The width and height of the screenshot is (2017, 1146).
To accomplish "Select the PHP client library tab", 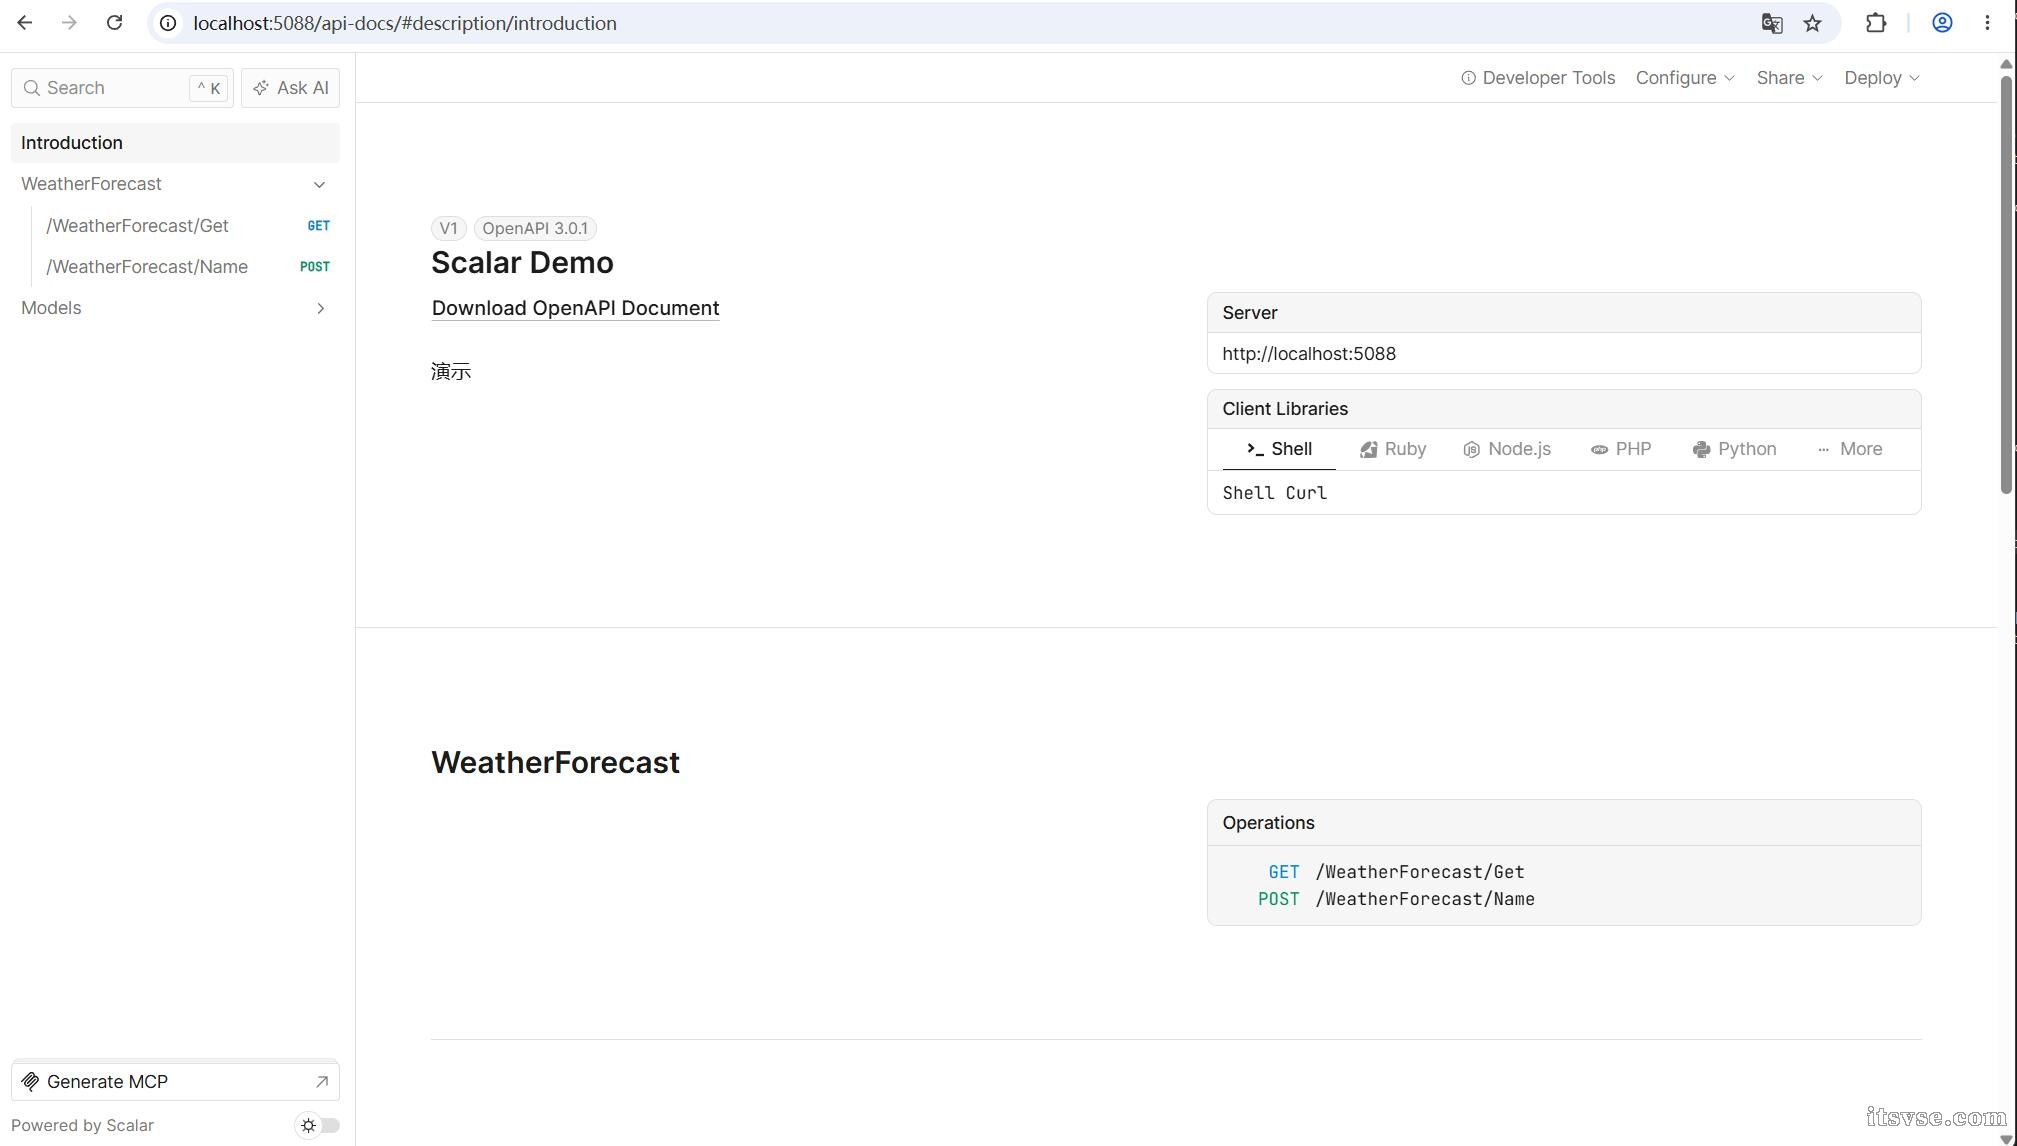I will 1621,449.
